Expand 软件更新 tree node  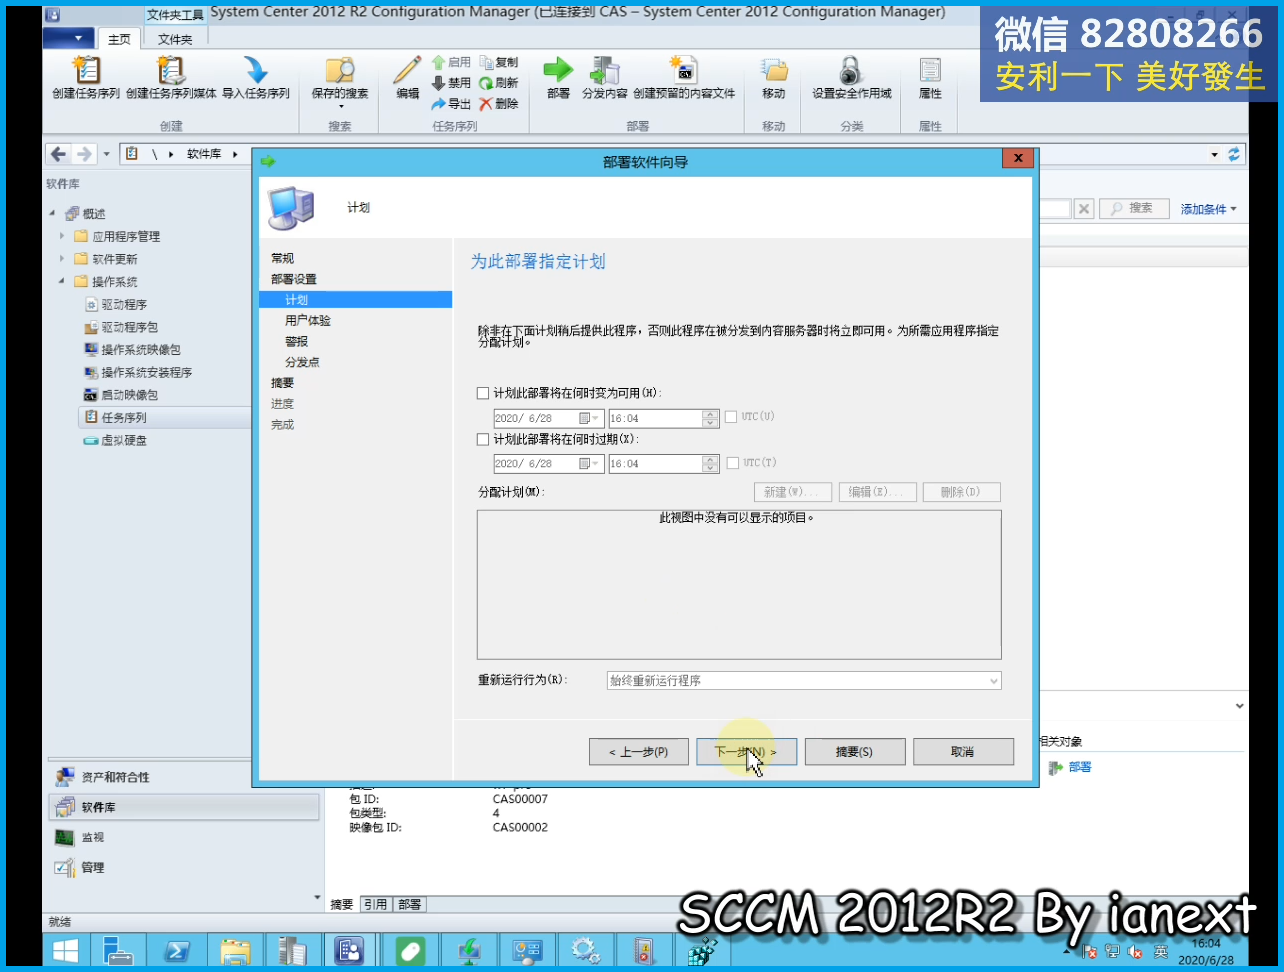tap(62, 259)
